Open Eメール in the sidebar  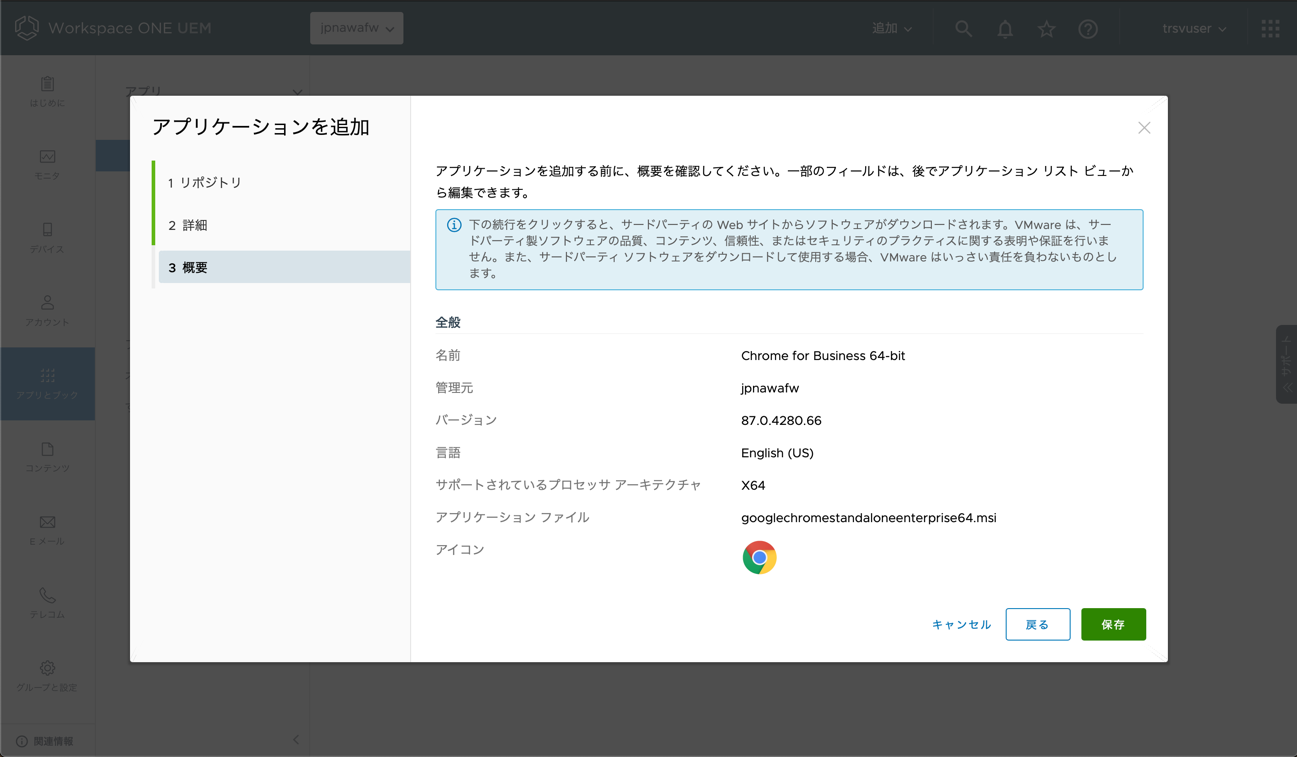47,530
